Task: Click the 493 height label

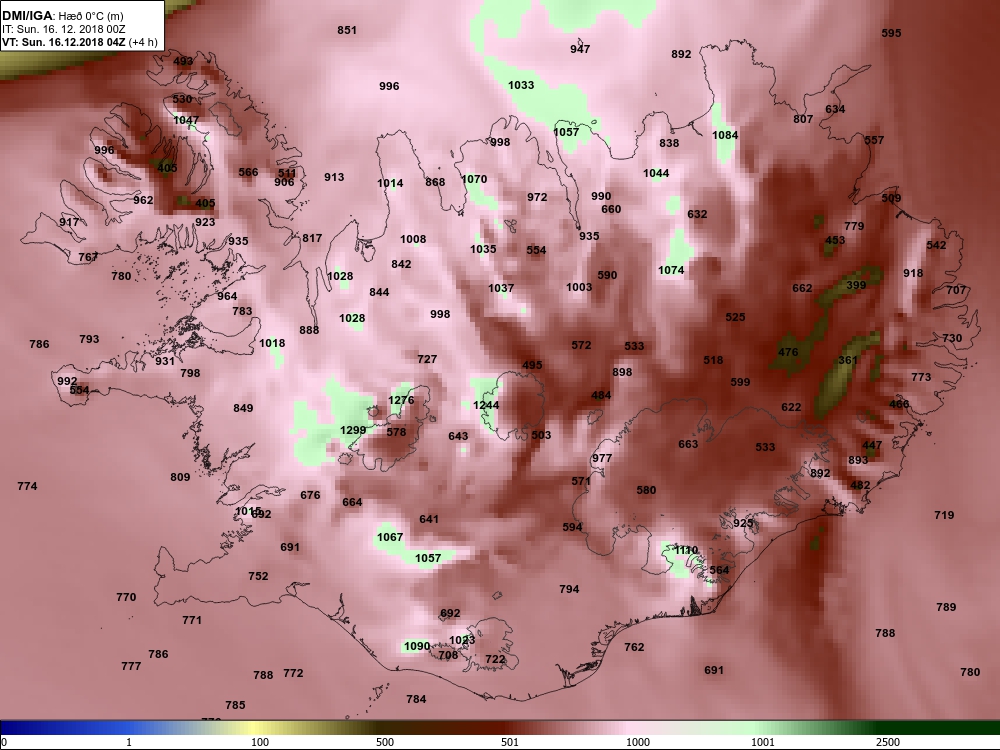Action: tap(183, 61)
